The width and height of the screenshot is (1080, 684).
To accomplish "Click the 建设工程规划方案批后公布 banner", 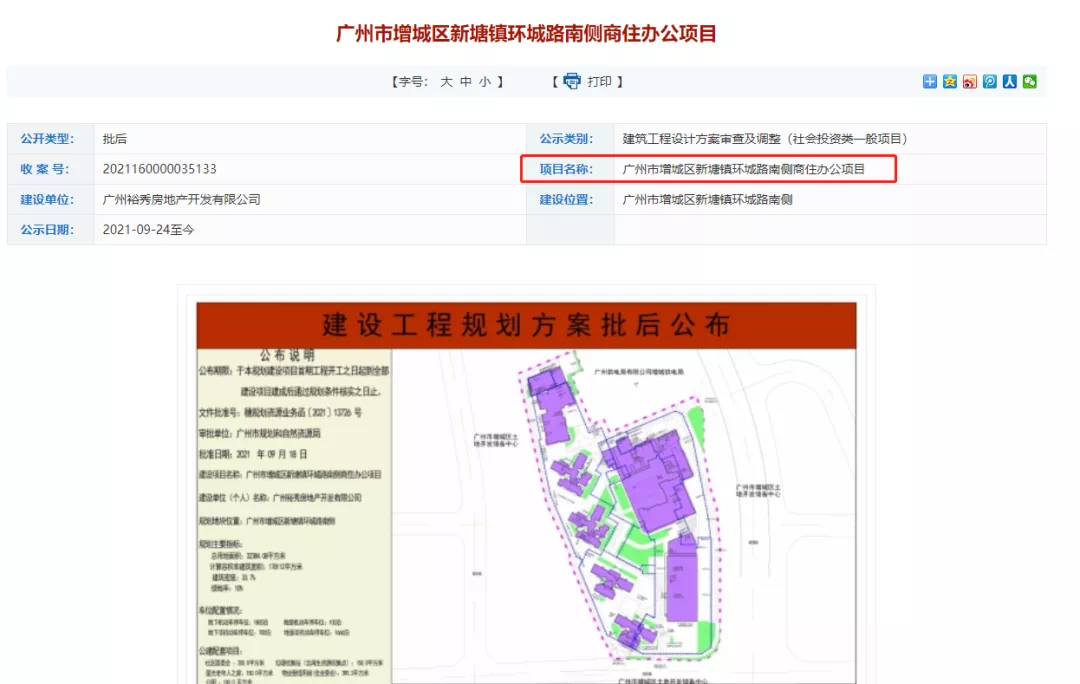I will click(526, 325).
